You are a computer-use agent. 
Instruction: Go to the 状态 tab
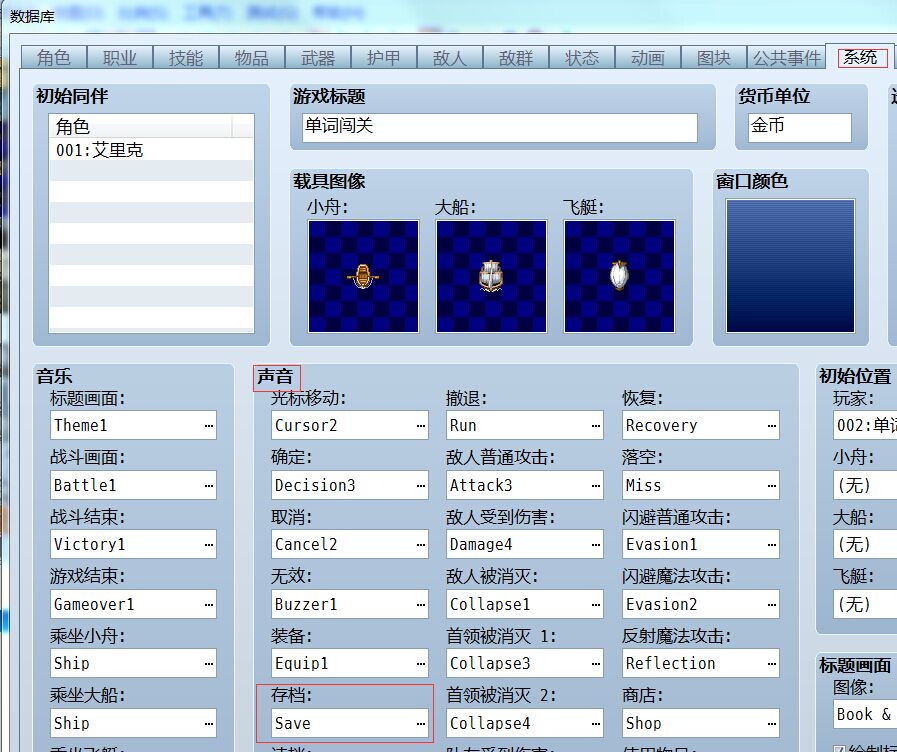pos(582,58)
